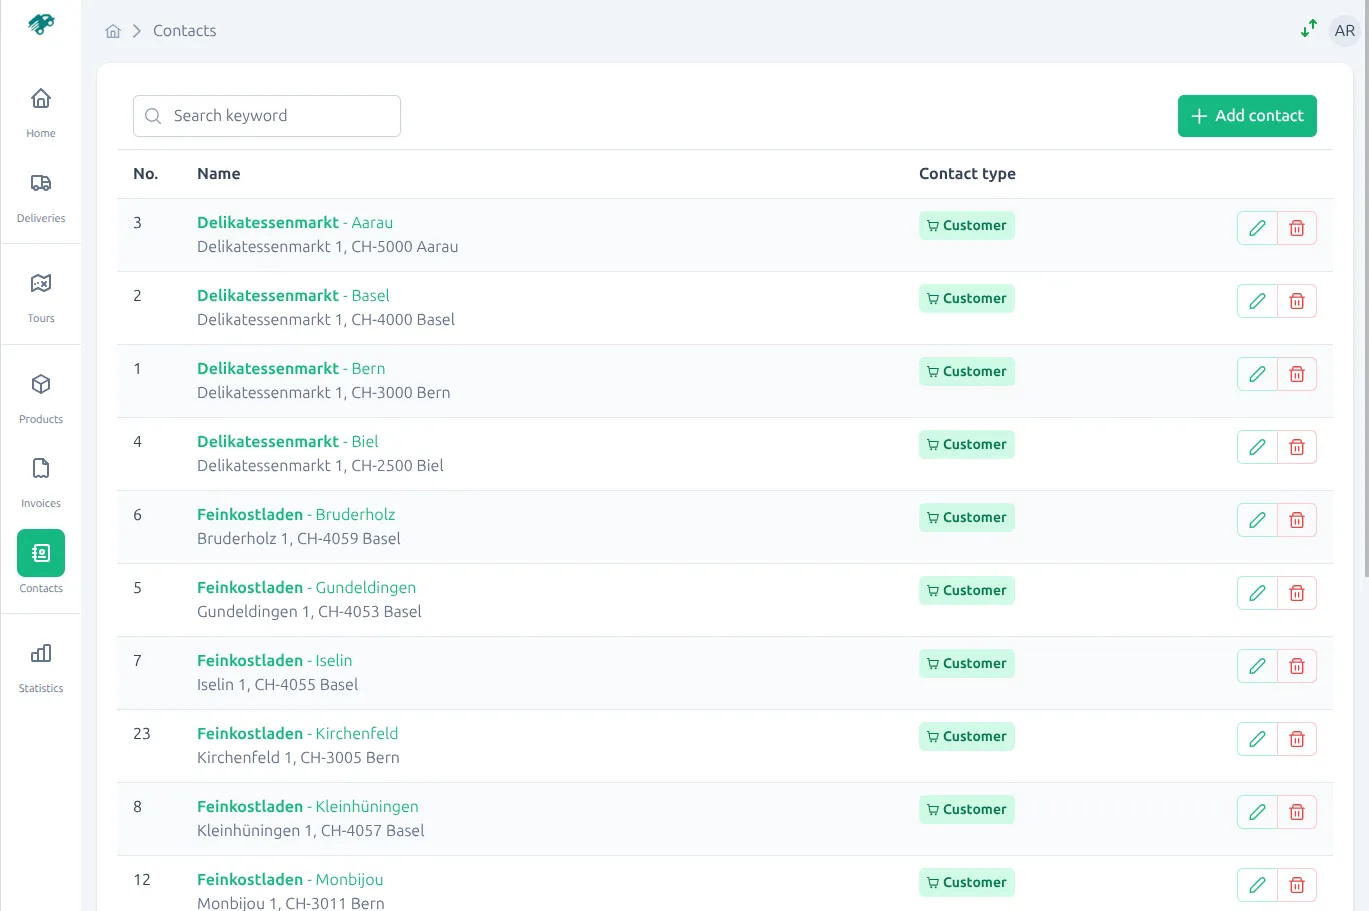Return to Home via the sidebar icon

point(40,111)
